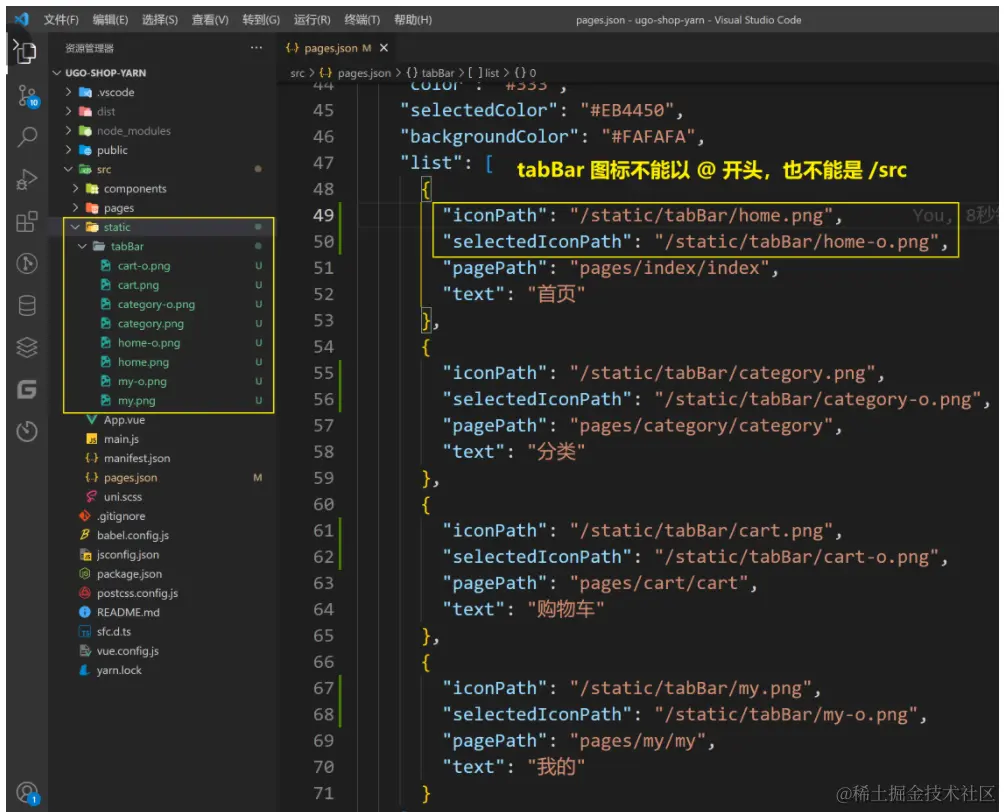Click line number 49 in gutter
Screen dimensions: 1004x812
323,215
